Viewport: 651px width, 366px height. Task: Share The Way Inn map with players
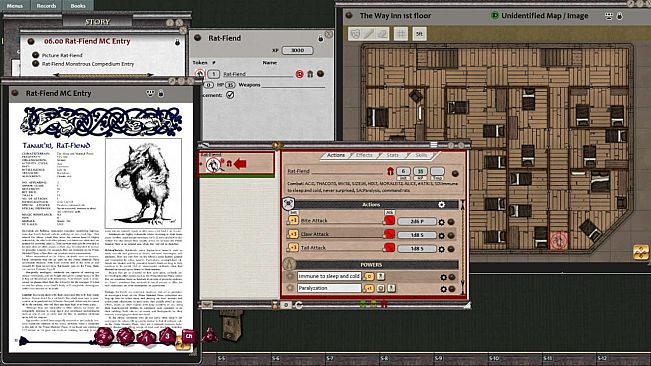click(609, 16)
